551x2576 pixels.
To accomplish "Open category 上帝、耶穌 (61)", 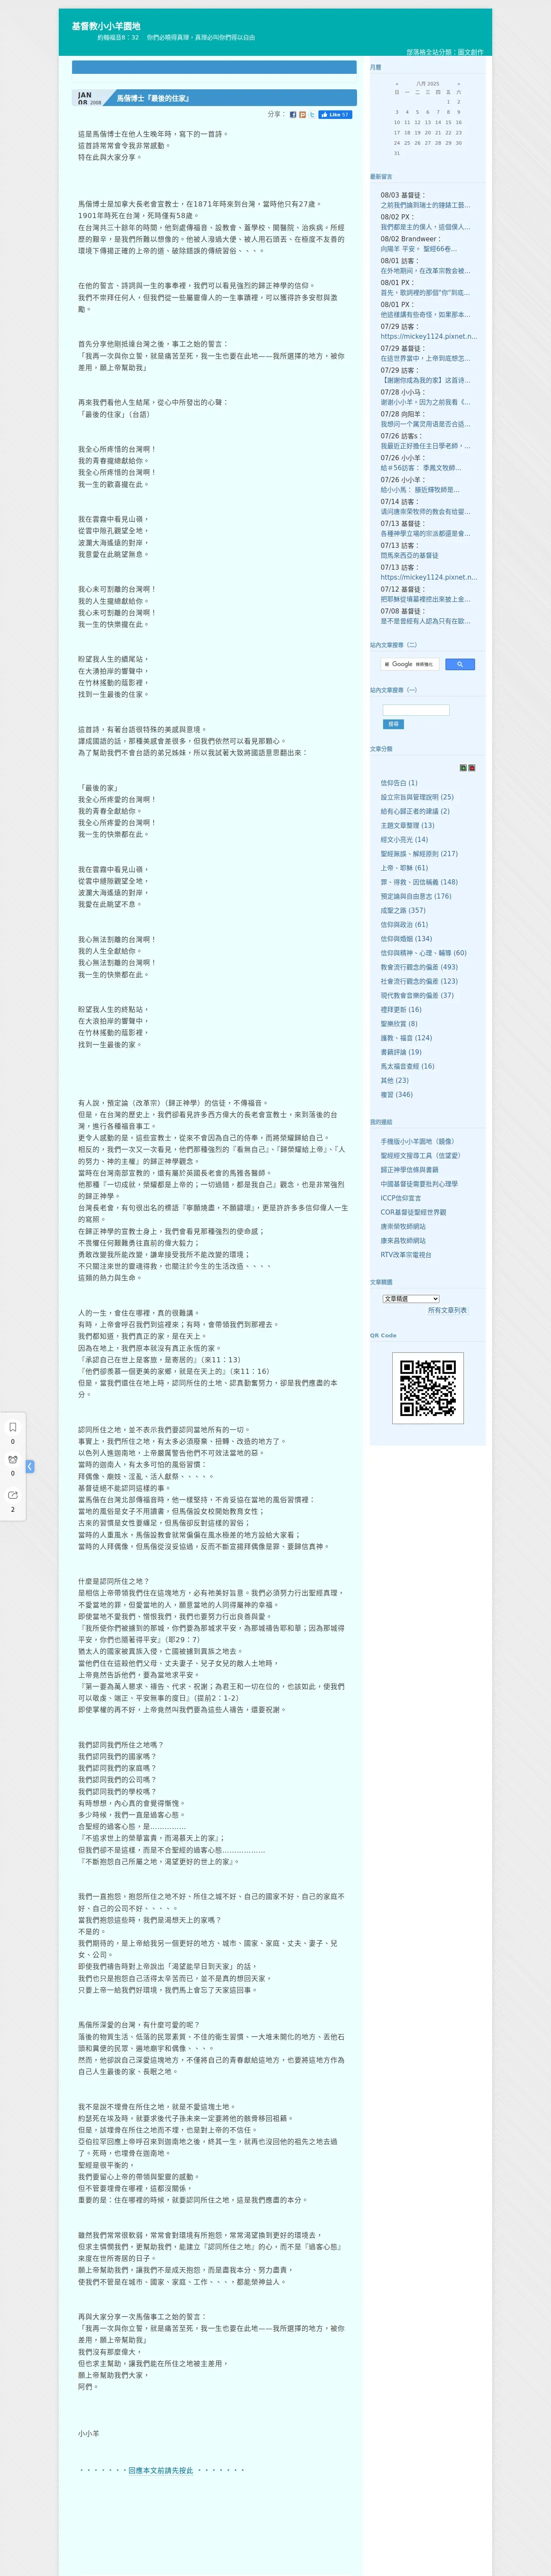I will pos(404,868).
